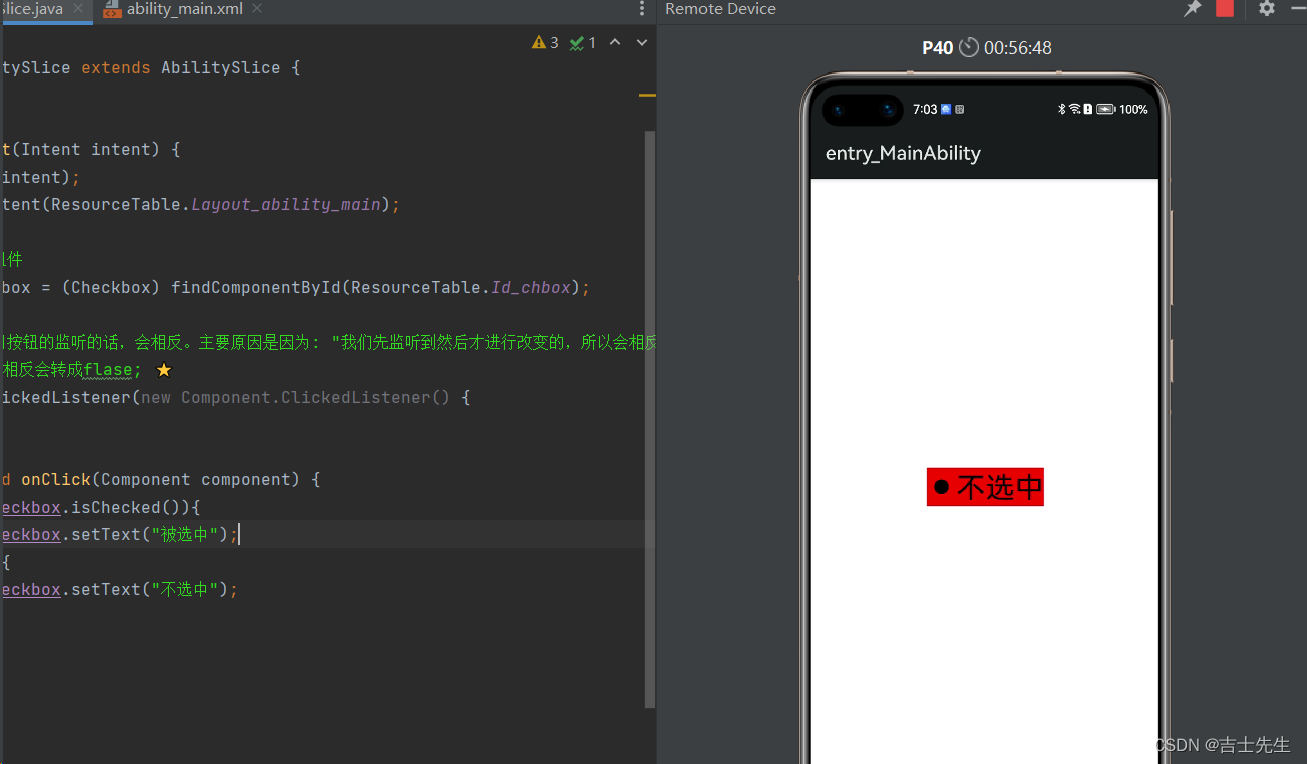The height and width of the screenshot is (764, 1307).
Task: Click the P40 device timer icon
Action: click(x=968, y=47)
